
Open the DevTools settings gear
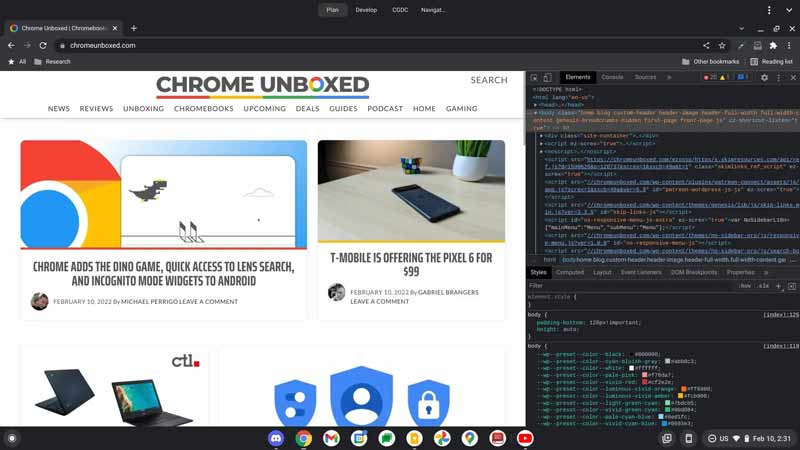(x=764, y=78)
